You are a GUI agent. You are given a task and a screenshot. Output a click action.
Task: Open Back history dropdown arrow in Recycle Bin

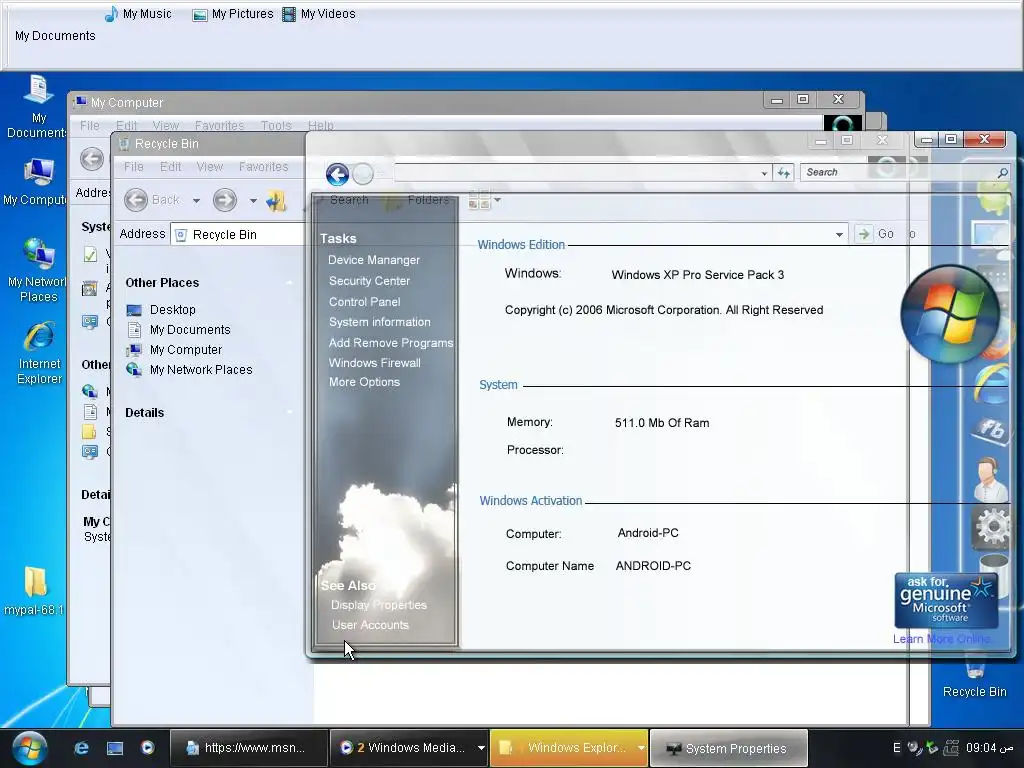(x=196, y=200)
